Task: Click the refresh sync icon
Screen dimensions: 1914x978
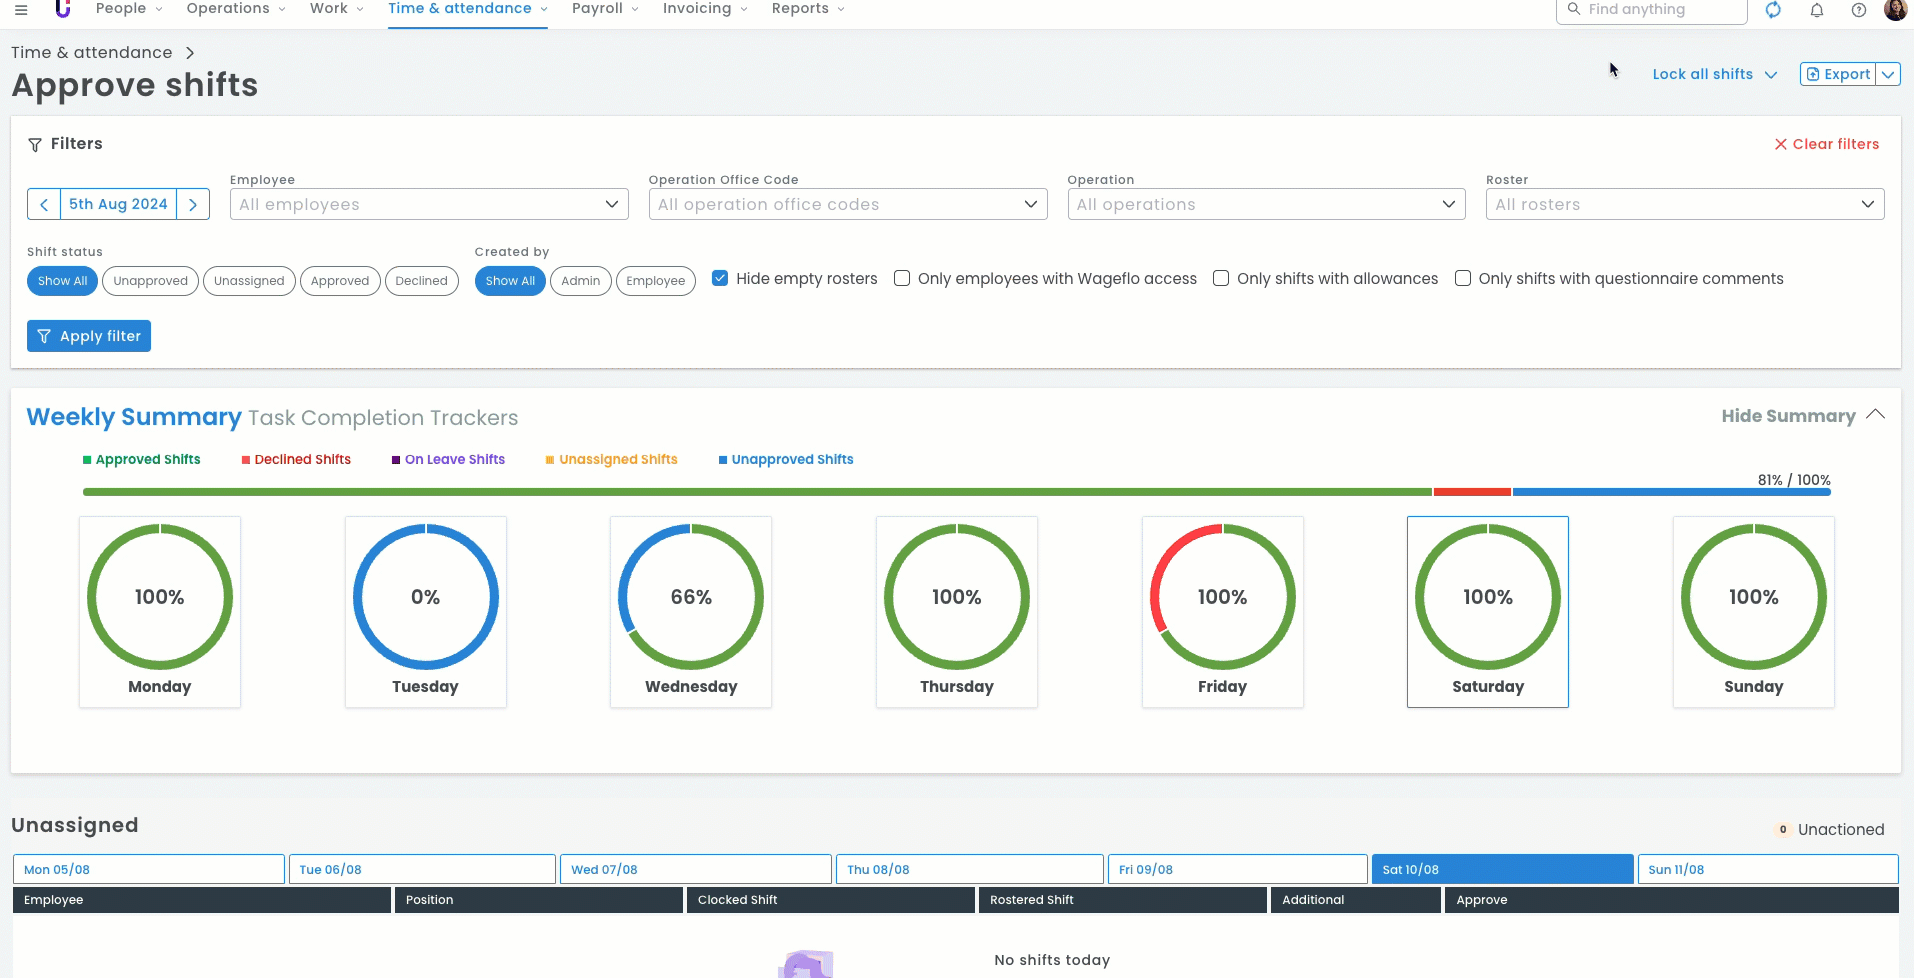Action: pyautogui.click(x=1773, y=10)
